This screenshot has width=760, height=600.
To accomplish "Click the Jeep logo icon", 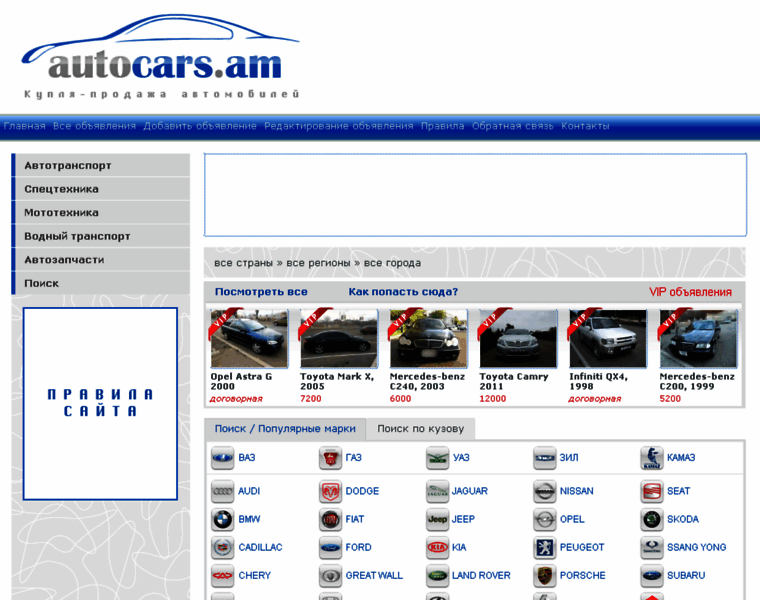I will 438,520.
